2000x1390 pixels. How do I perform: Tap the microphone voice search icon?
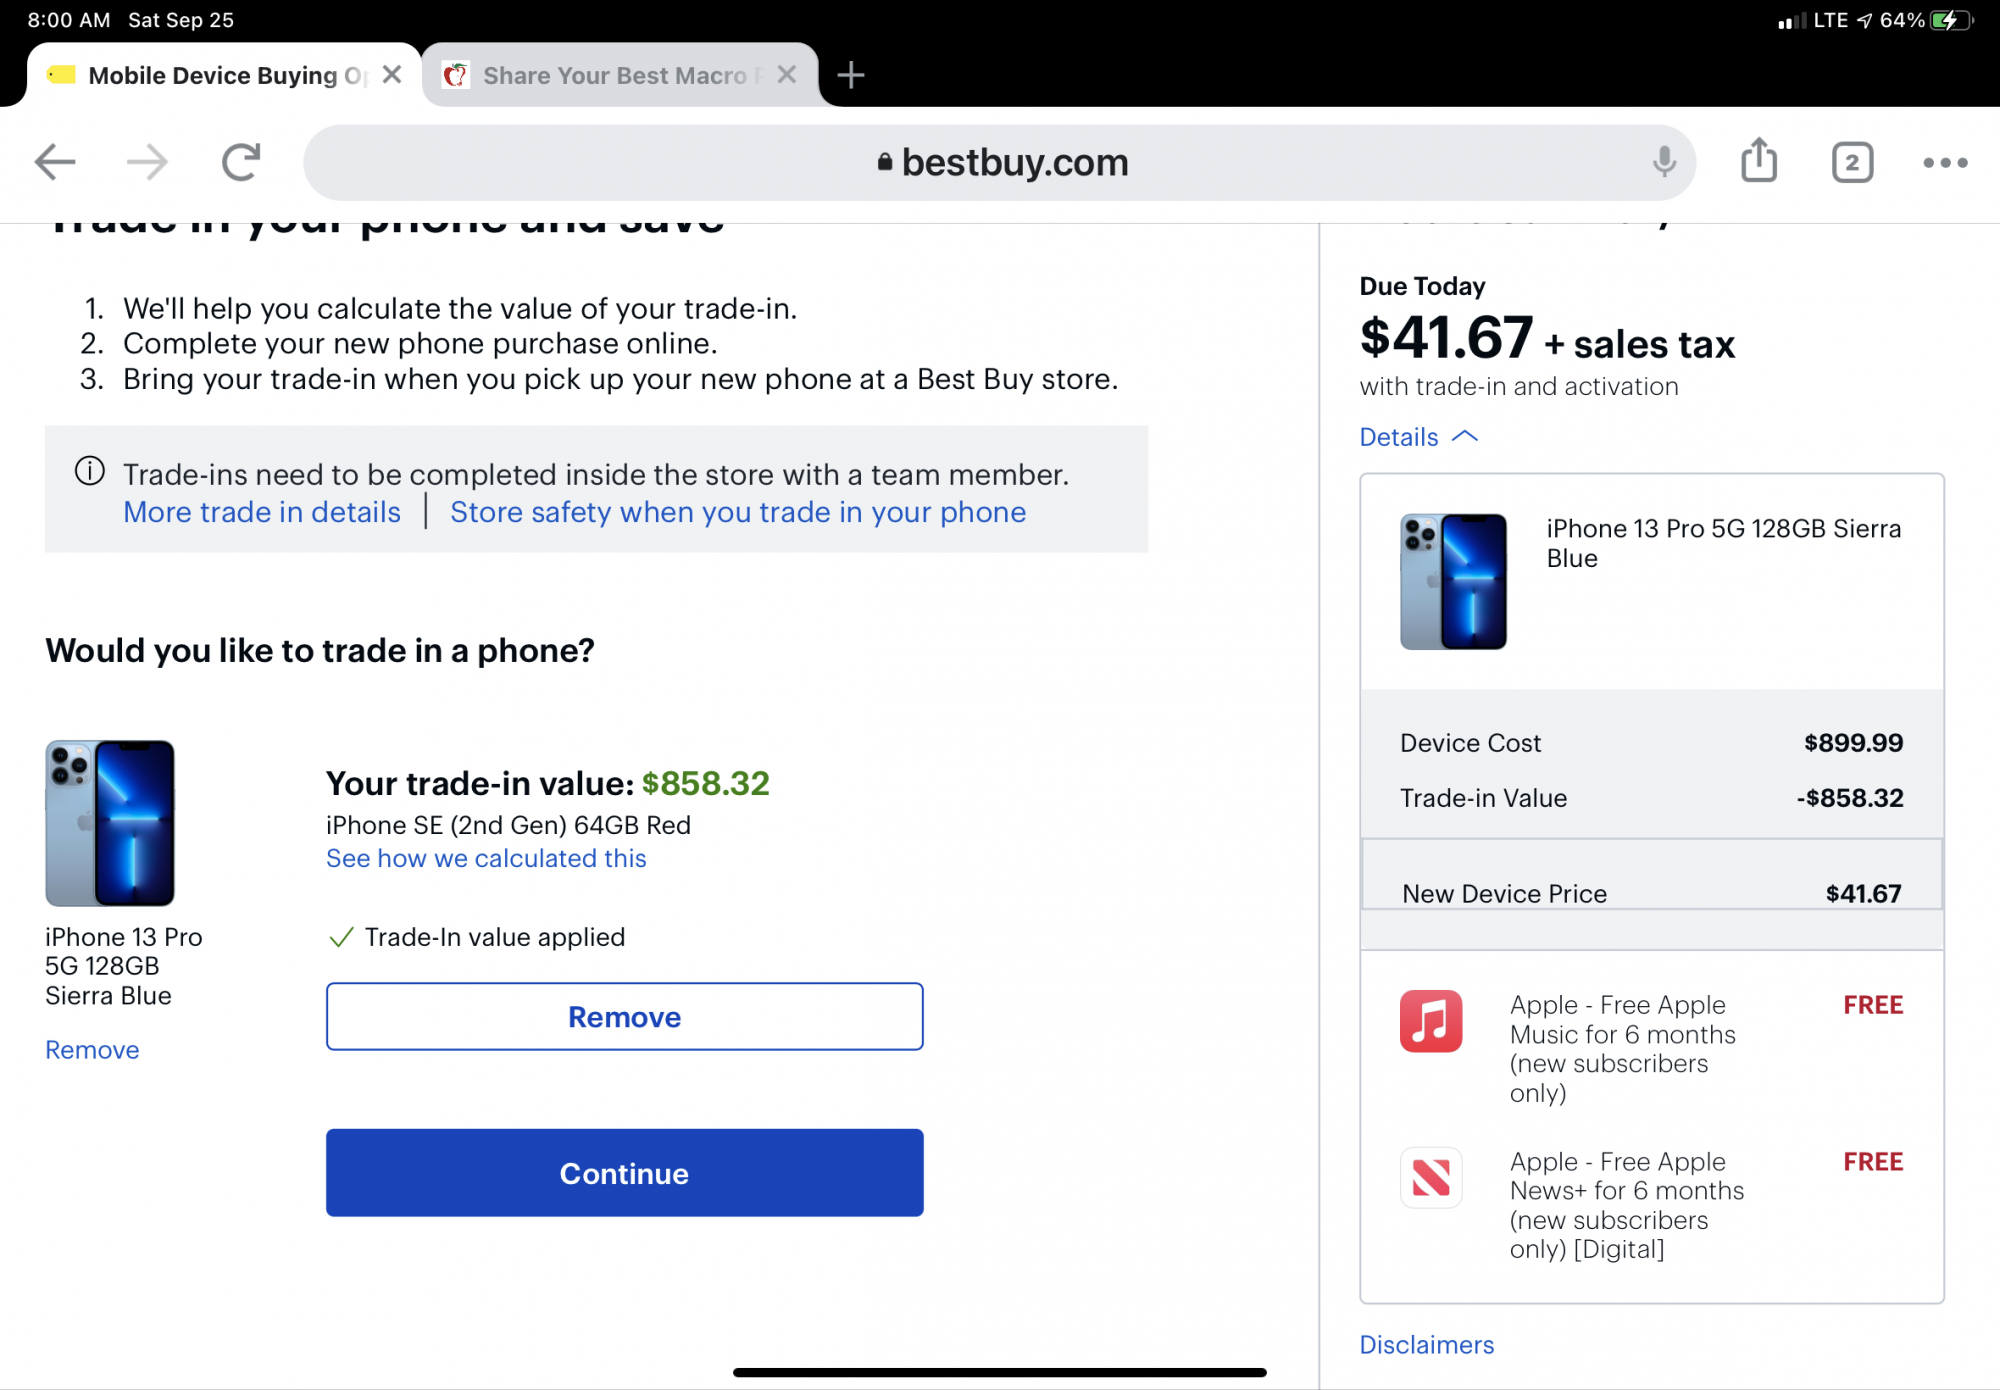pos(1664,161)
